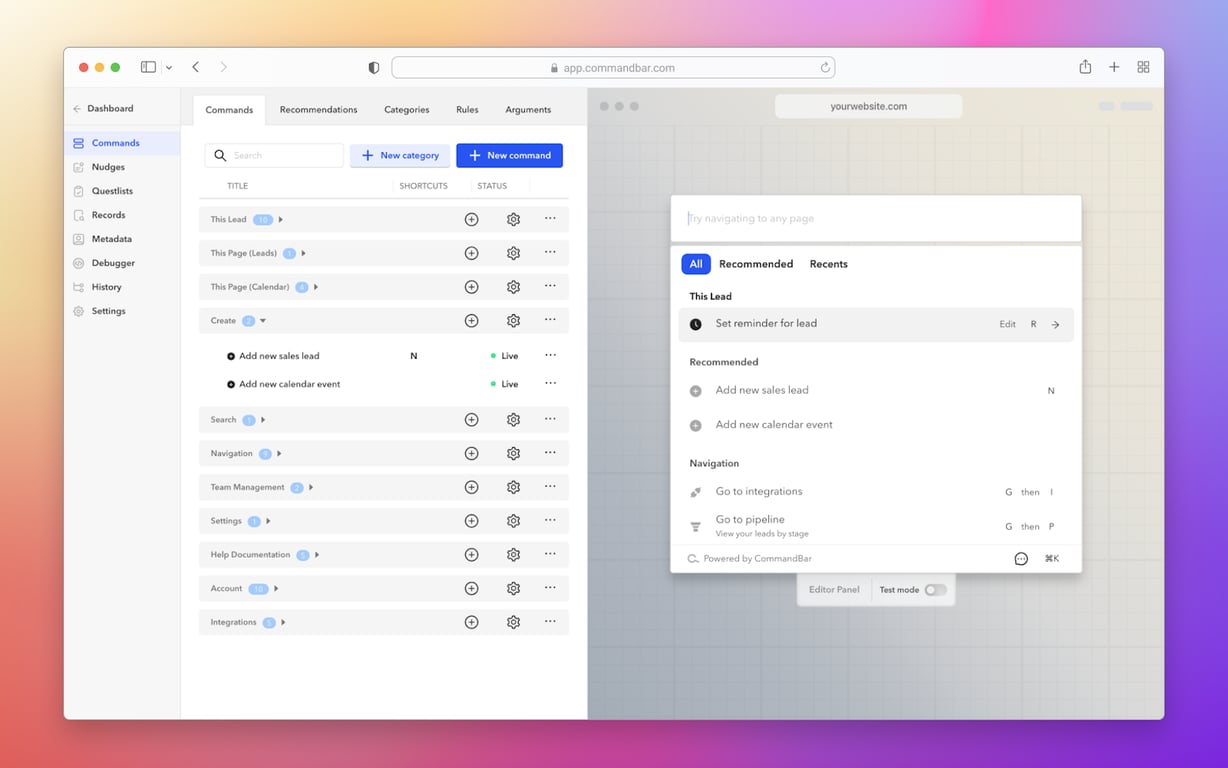
Task: Expand the Search category
Action: (263, 420)
